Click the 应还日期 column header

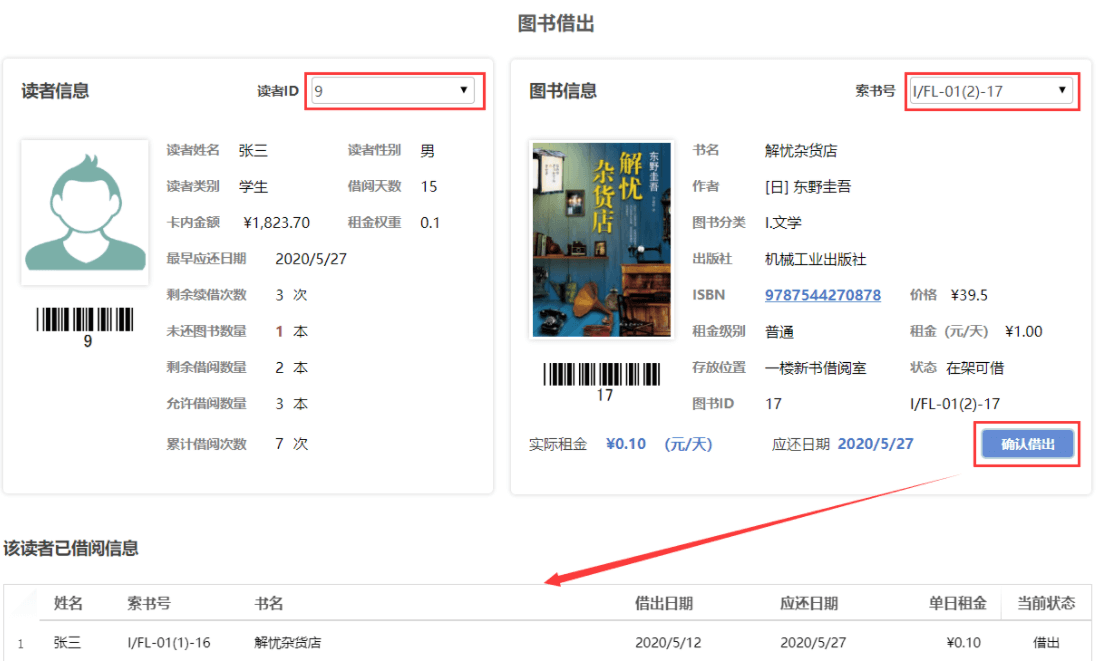pos(808,603)
